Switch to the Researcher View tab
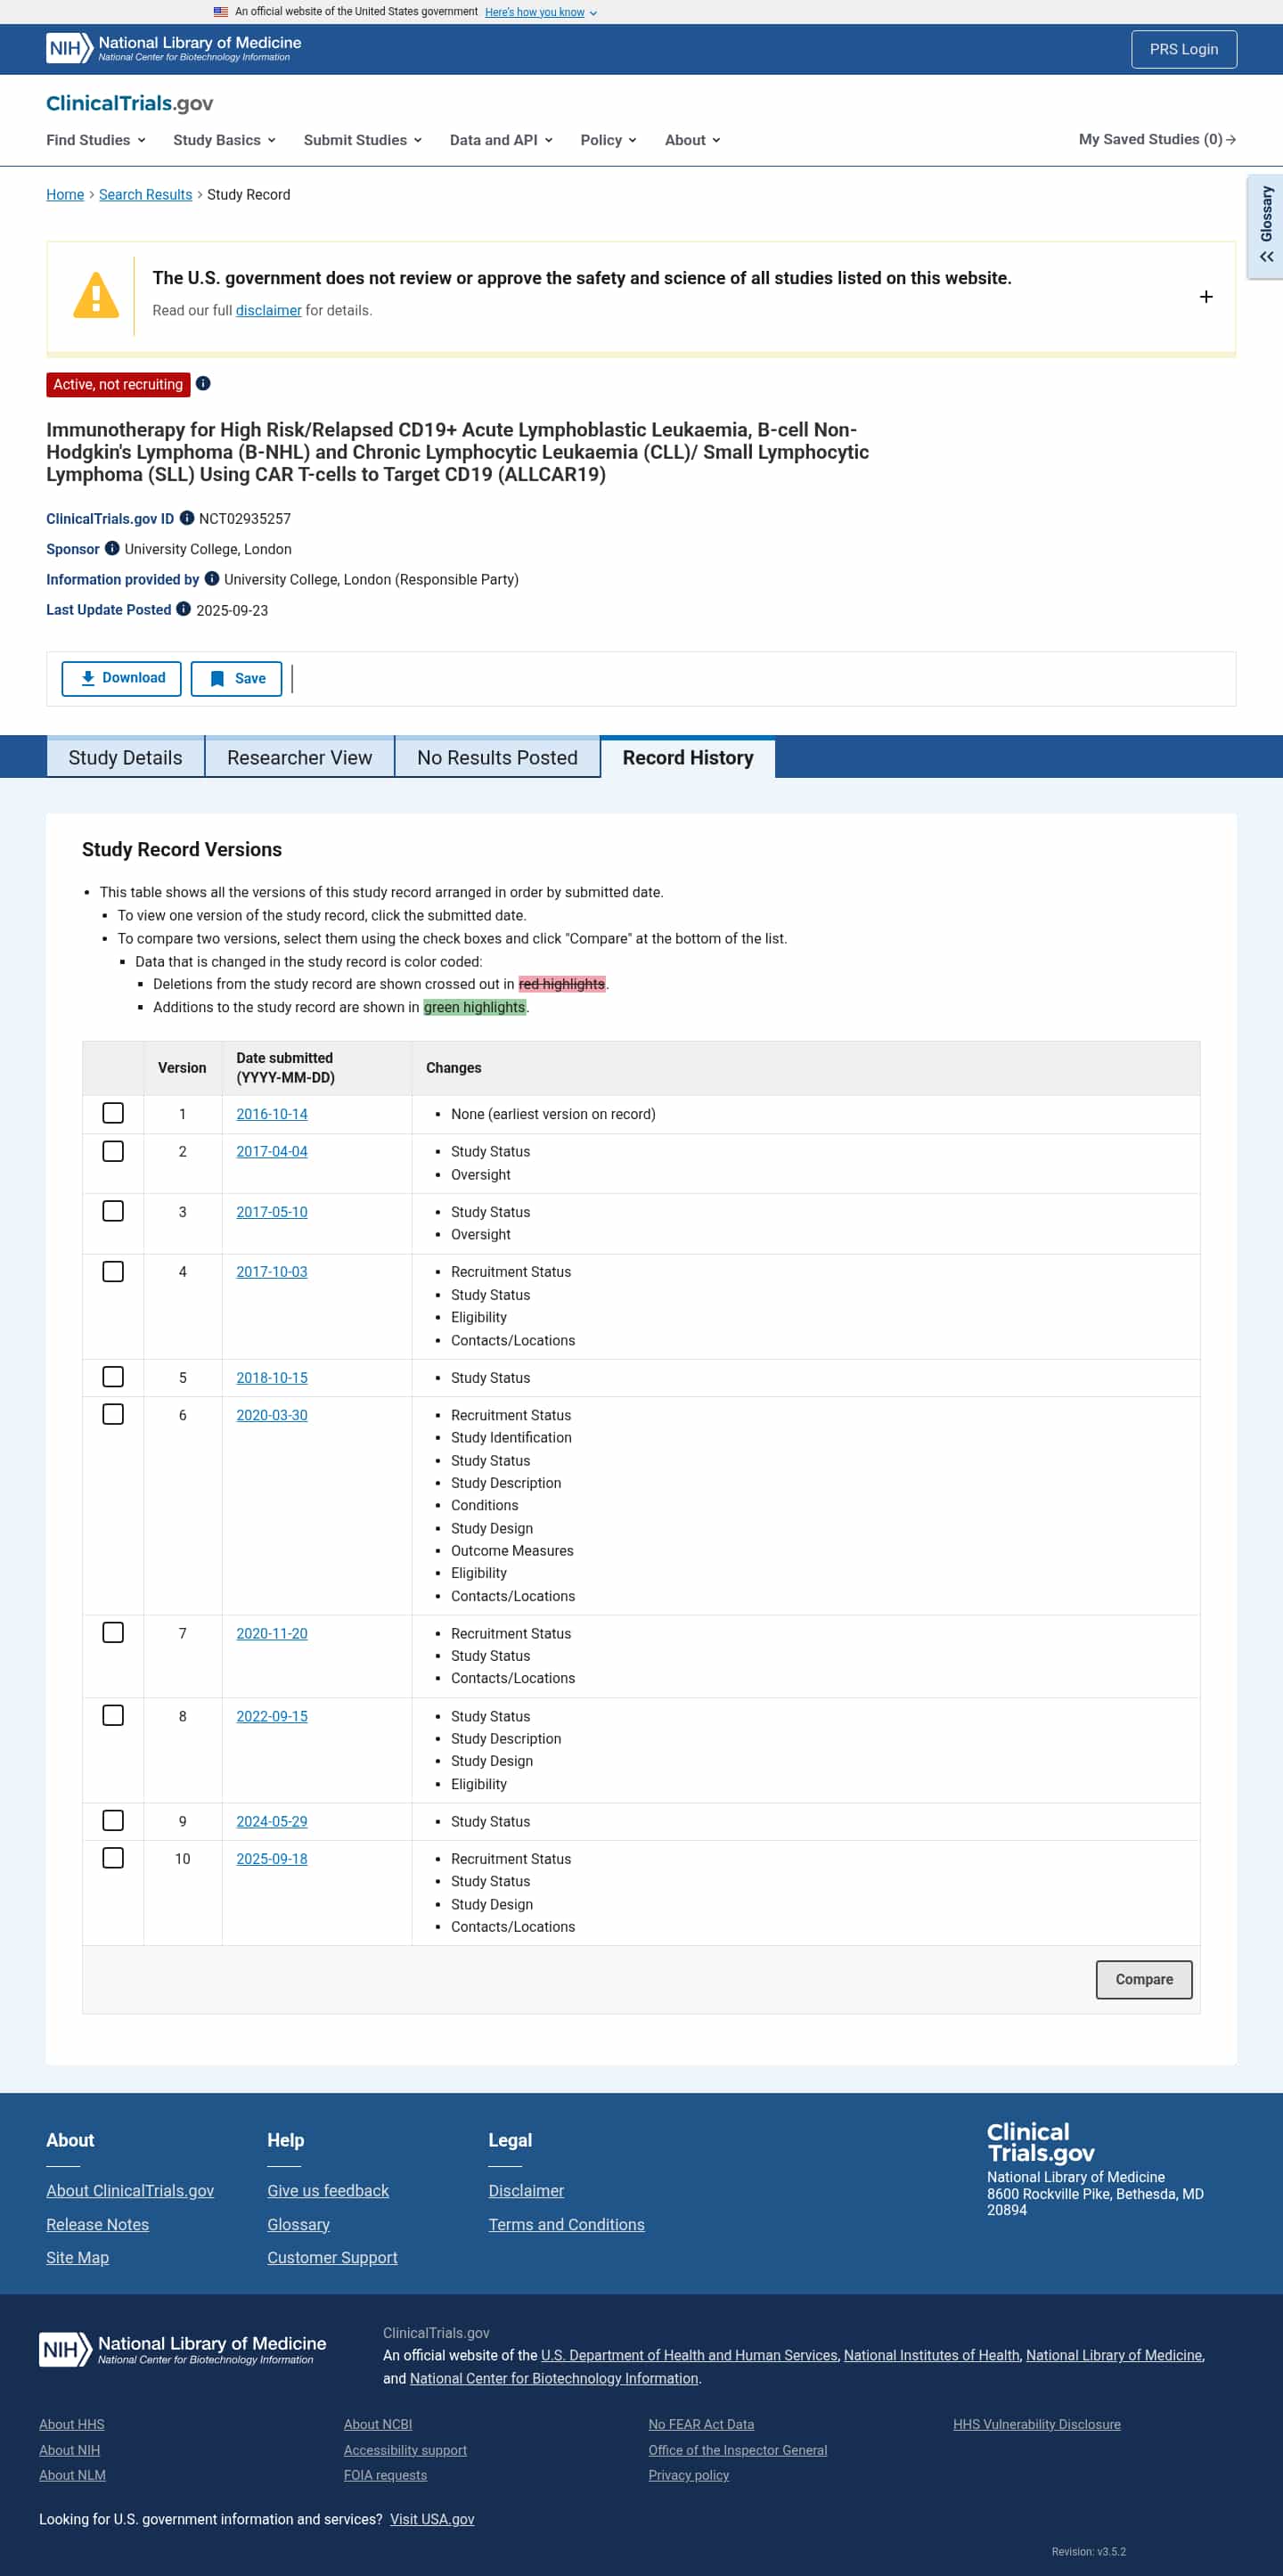This screenshot has width=1283, height=2576. 300,757
